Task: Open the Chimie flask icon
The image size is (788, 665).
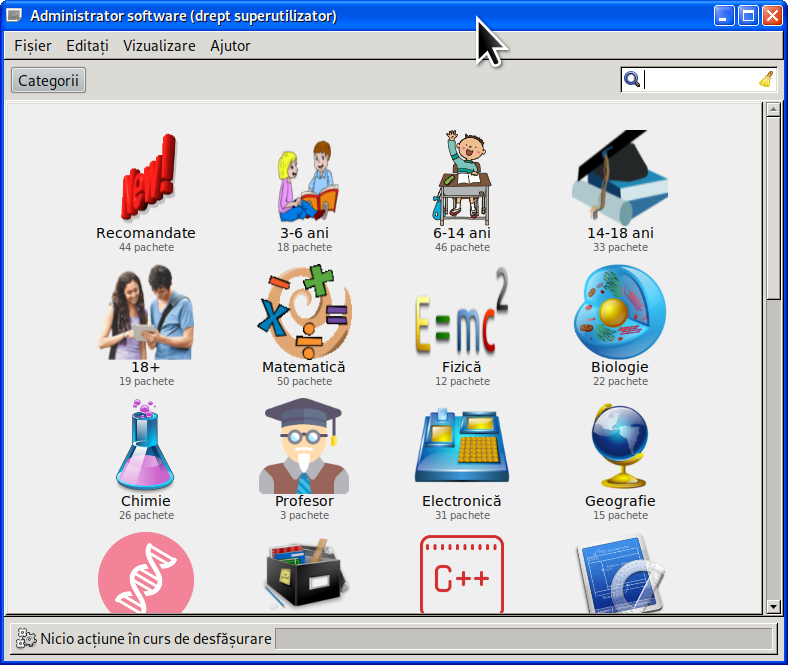Action: point(146,445)
